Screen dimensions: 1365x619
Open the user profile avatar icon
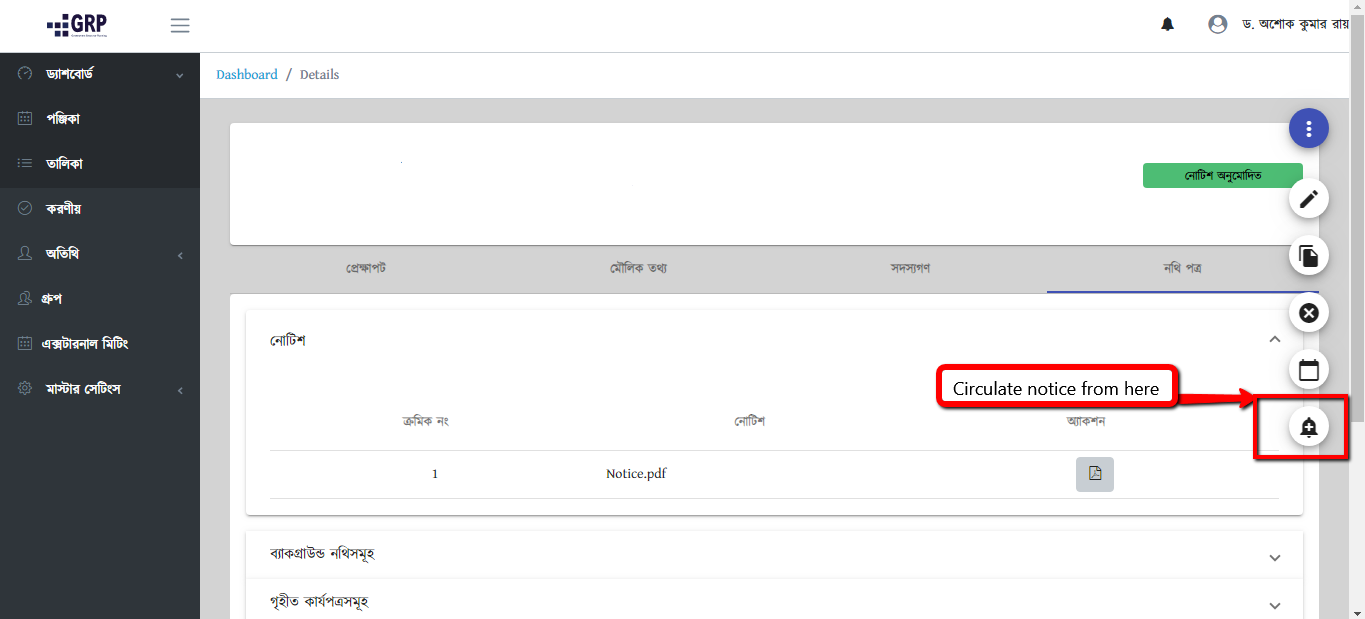pyautogui.click(x=1217, y=24)
